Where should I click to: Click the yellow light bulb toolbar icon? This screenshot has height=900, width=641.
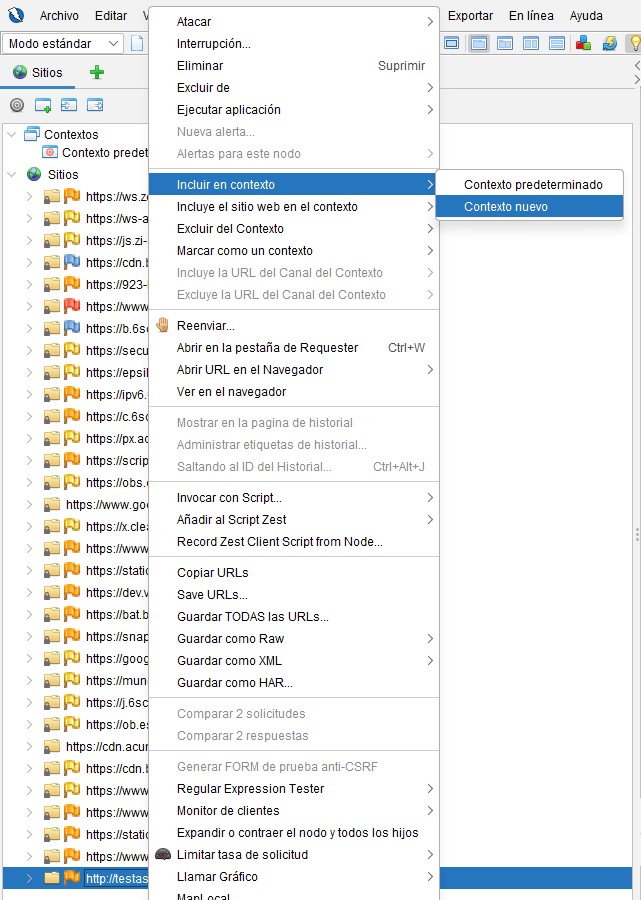[x=633, y=43]
